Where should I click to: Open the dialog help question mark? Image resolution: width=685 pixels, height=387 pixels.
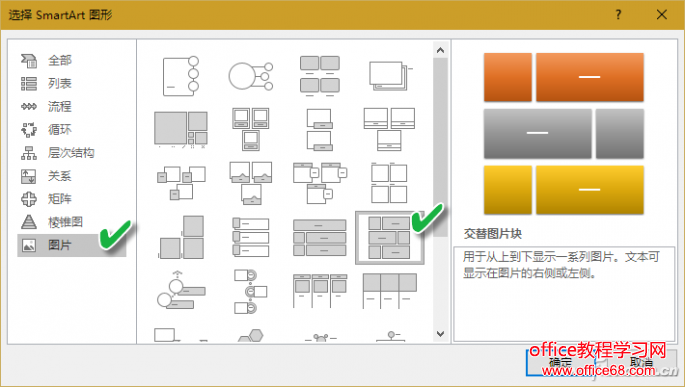[x=618, y=14]
